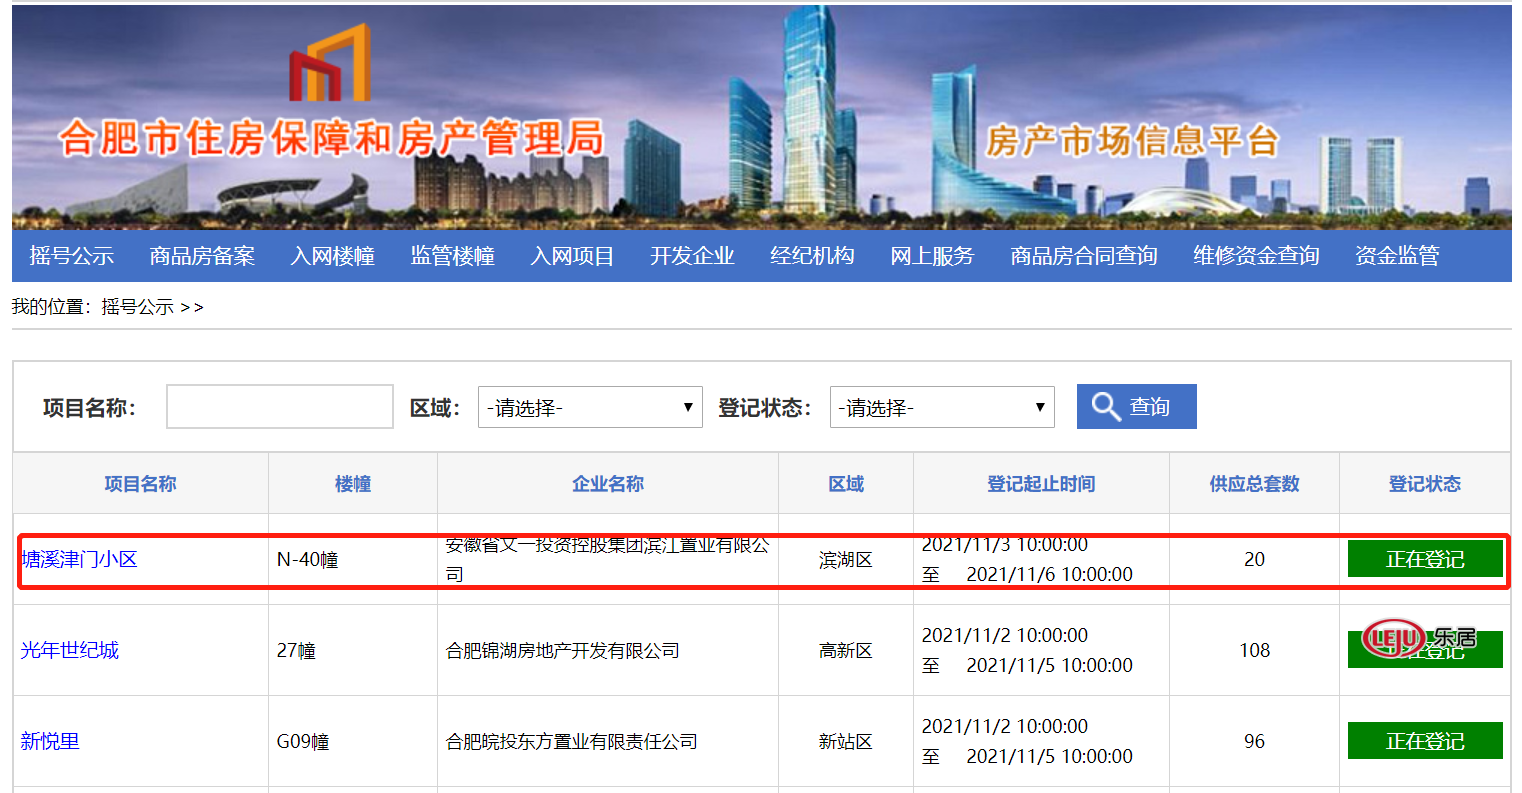The width and height of the screenshot is (1522, 793).
Task: Open the 资金监管 navigation item
Action: coord(1397,256)
